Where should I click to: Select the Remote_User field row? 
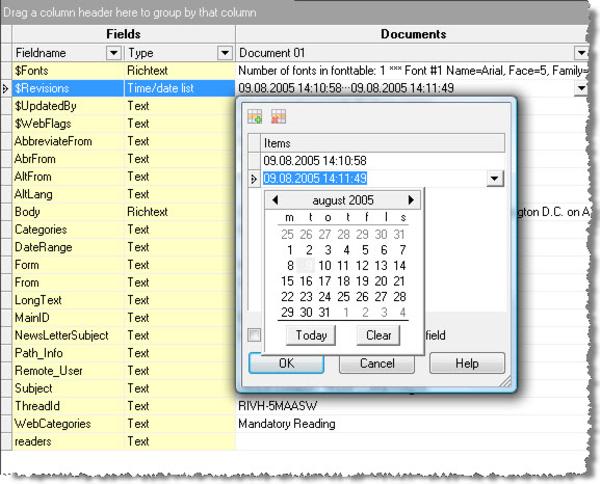(x=67, y=370)
